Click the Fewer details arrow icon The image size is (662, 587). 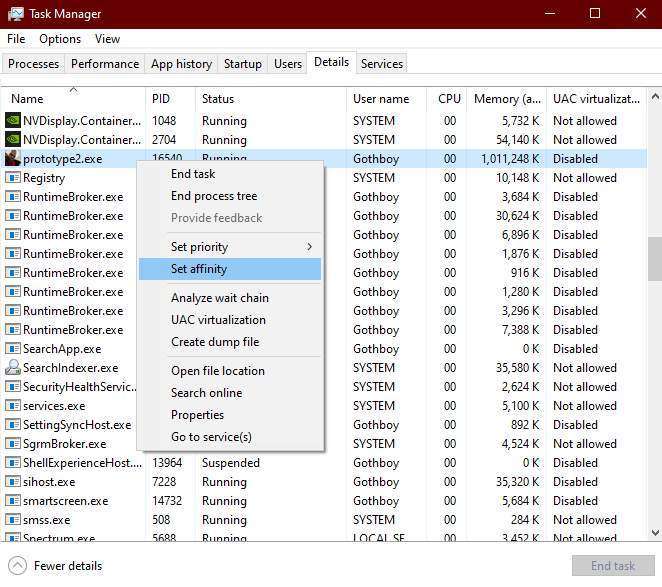click(17, 566)
